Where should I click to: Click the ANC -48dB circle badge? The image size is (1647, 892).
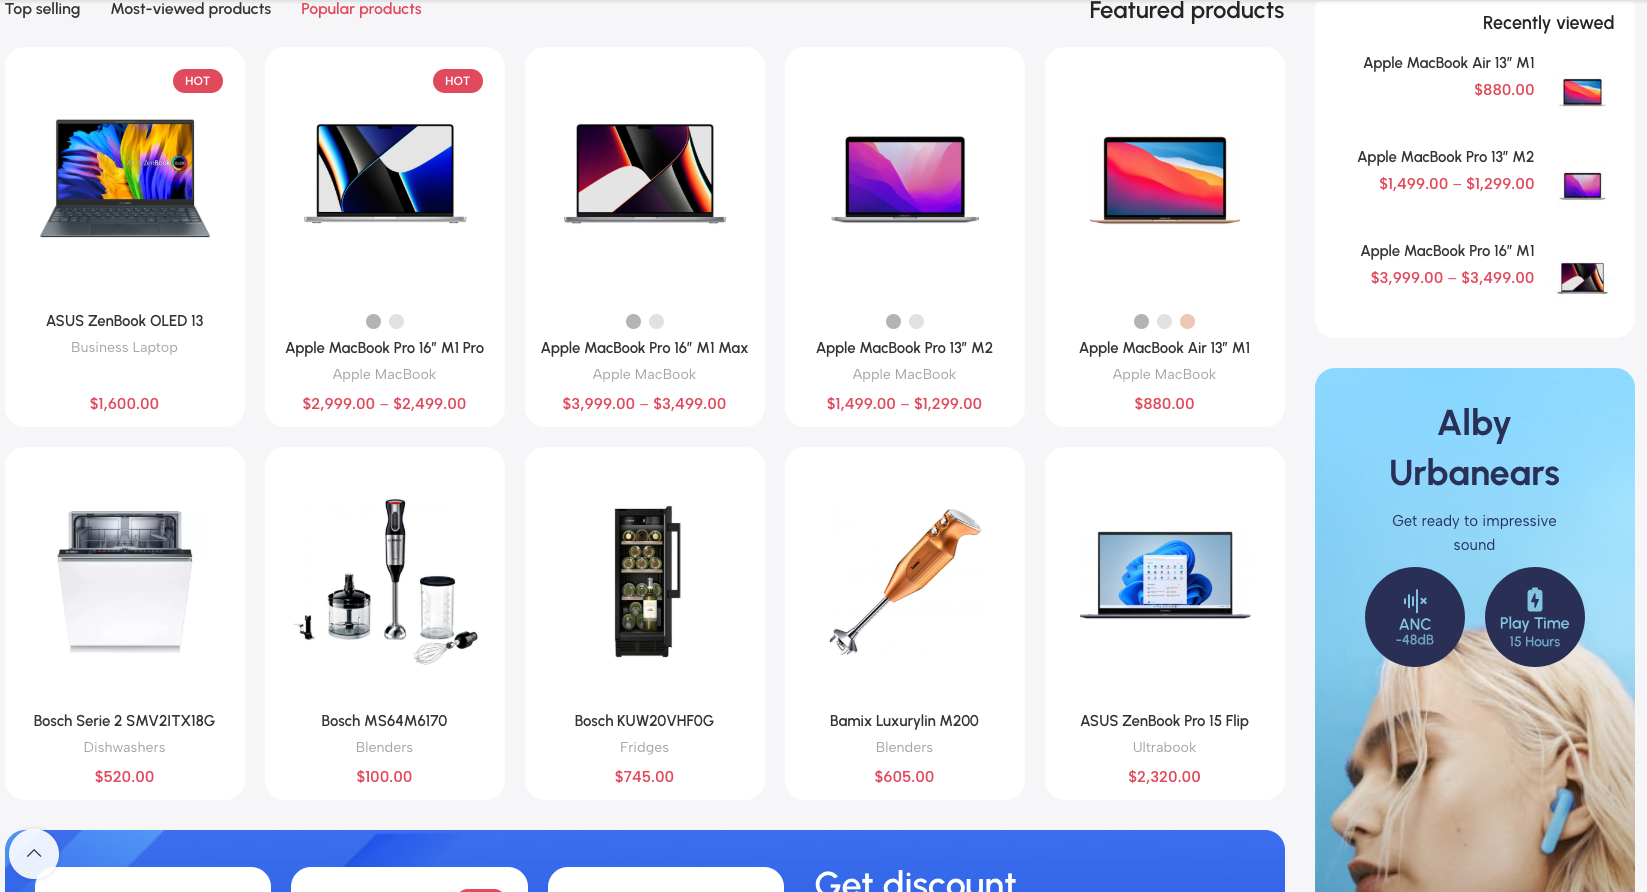click(x=1415, y=617)
